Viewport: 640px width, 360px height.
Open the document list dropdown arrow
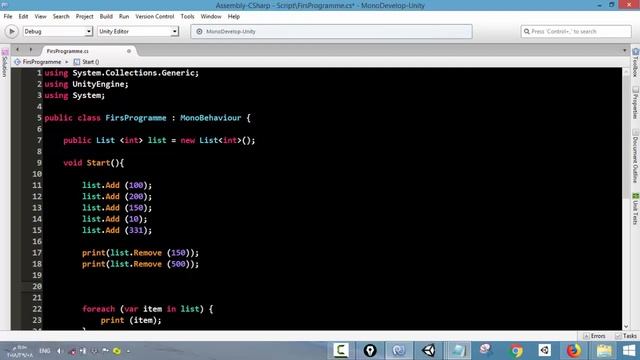(624, 51)
